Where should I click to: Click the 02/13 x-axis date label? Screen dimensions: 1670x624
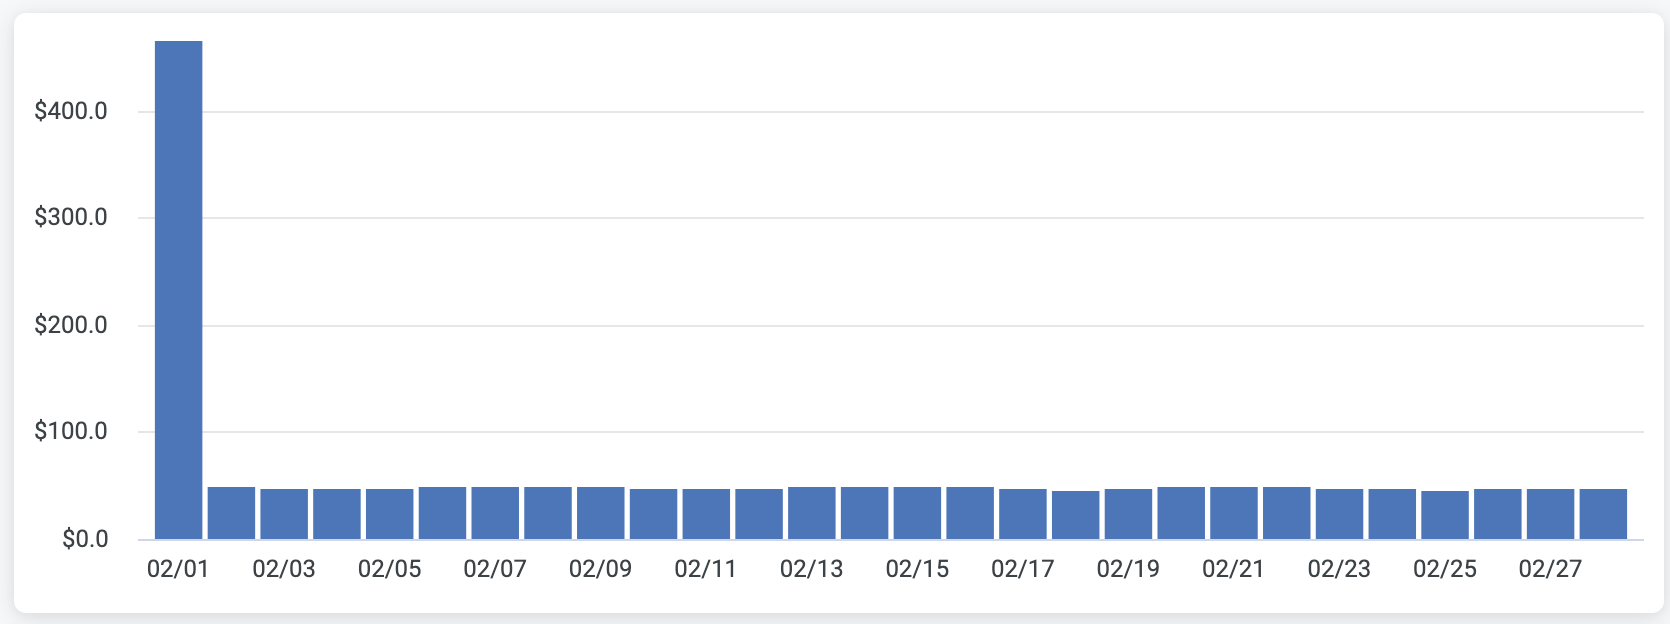click(x=812, y=569)
